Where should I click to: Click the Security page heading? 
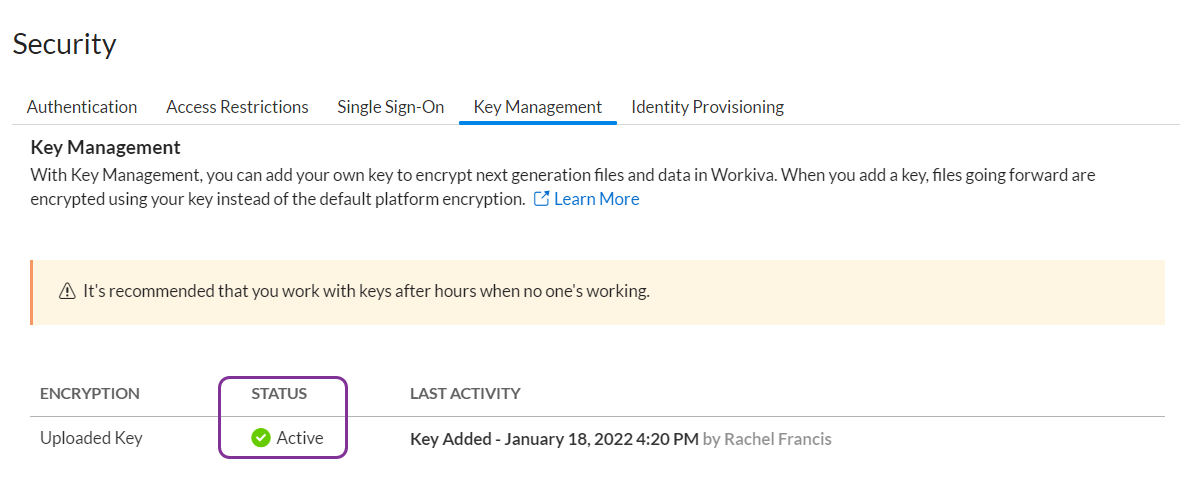64,44
